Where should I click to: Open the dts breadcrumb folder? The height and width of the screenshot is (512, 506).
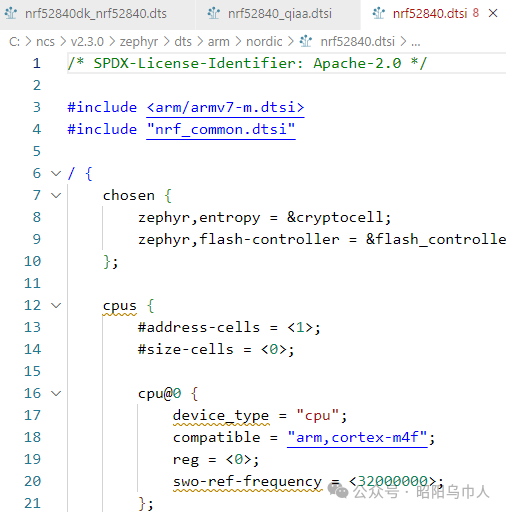click(183, 42)
